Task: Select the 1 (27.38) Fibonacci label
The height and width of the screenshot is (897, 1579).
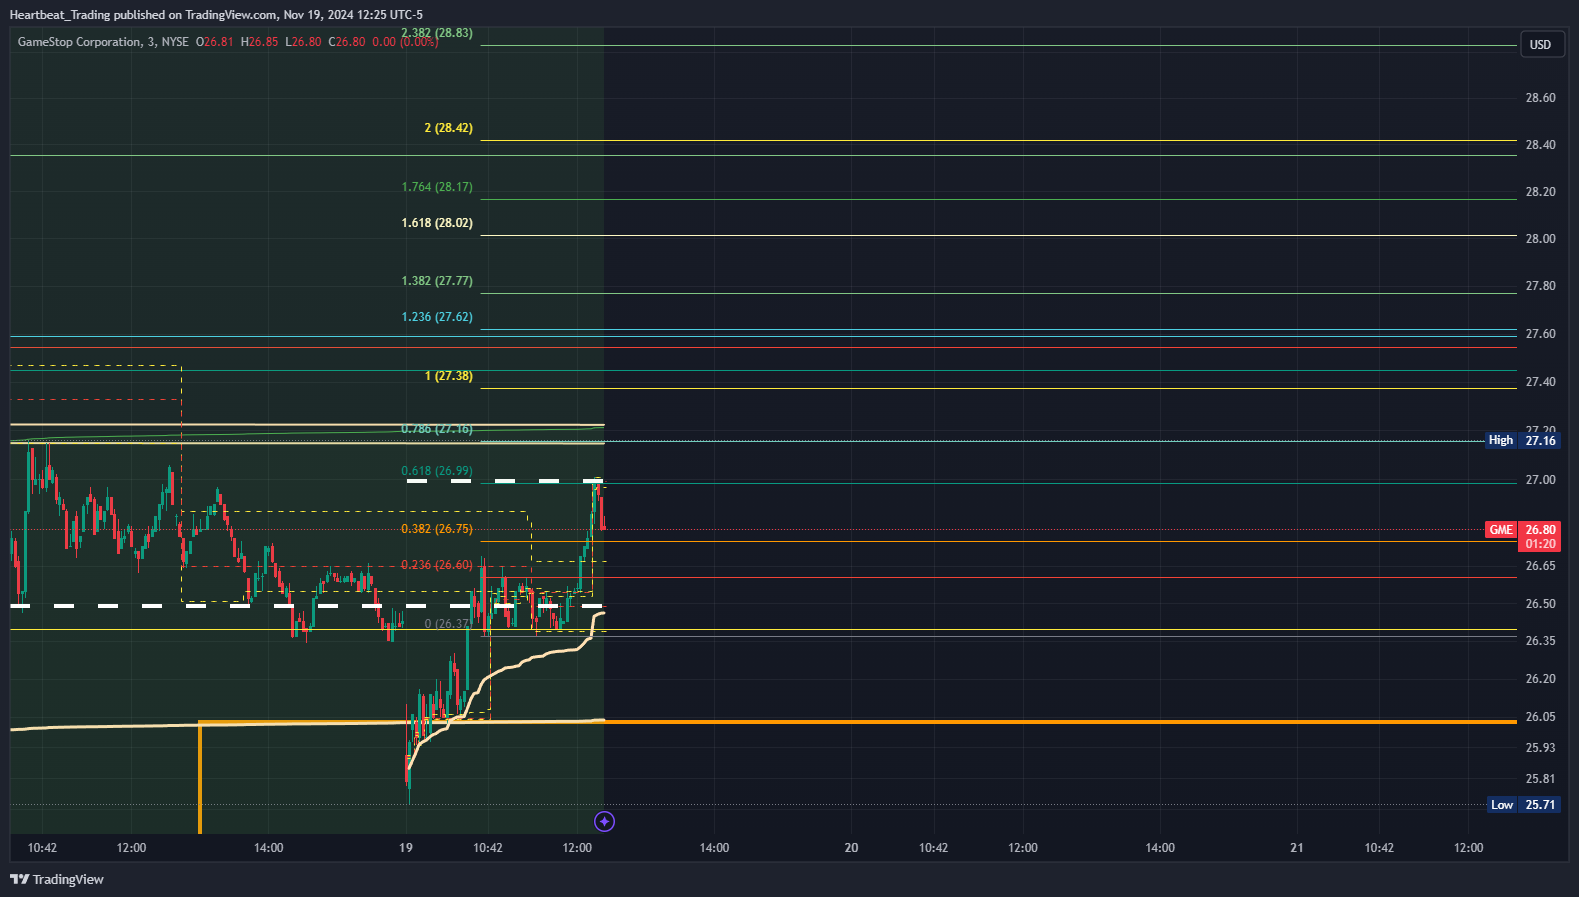Action: [448, 376]
